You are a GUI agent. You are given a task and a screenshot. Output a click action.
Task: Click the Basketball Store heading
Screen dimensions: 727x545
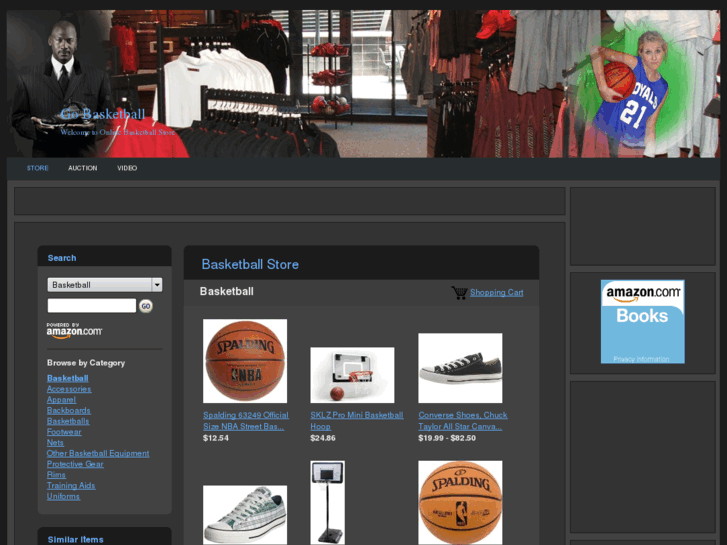coord(250,264)
